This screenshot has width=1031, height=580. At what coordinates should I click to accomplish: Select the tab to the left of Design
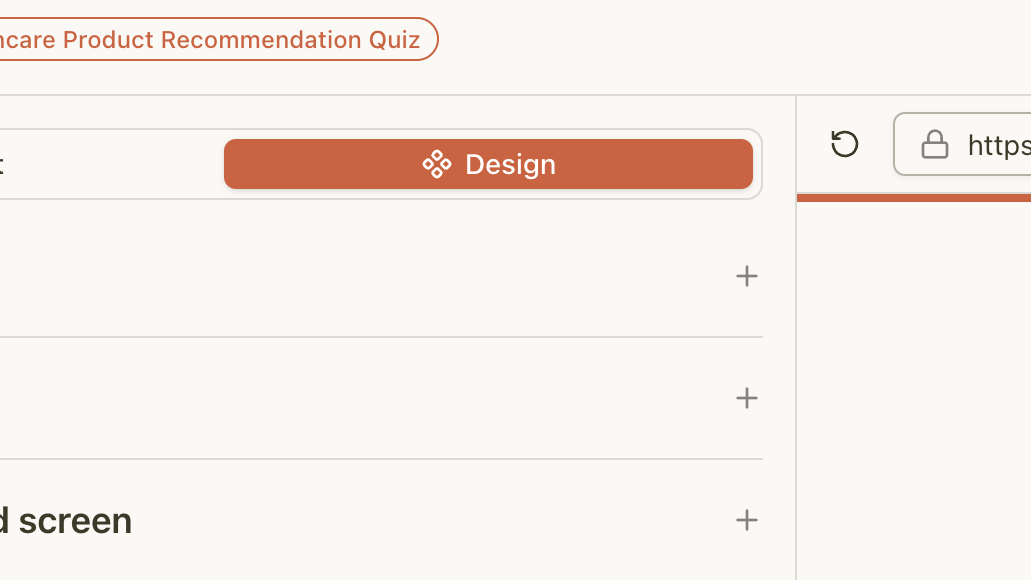point(100,164)
